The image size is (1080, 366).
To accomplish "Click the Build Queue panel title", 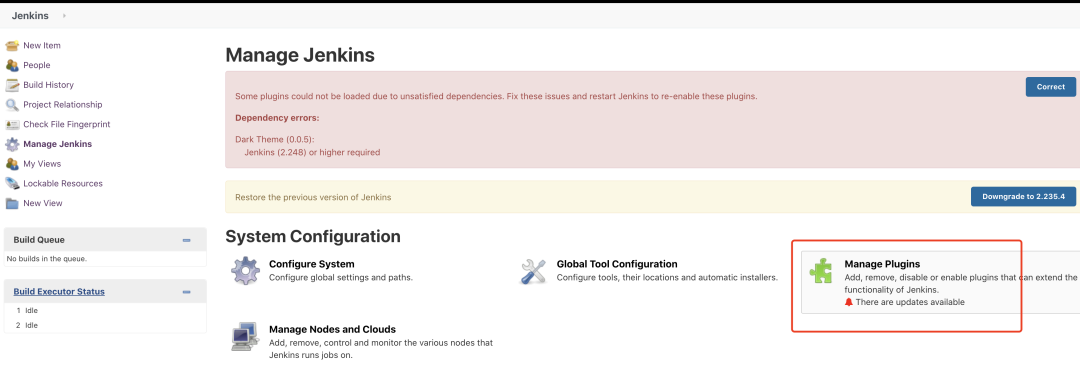I will click(x=39, y=240).
